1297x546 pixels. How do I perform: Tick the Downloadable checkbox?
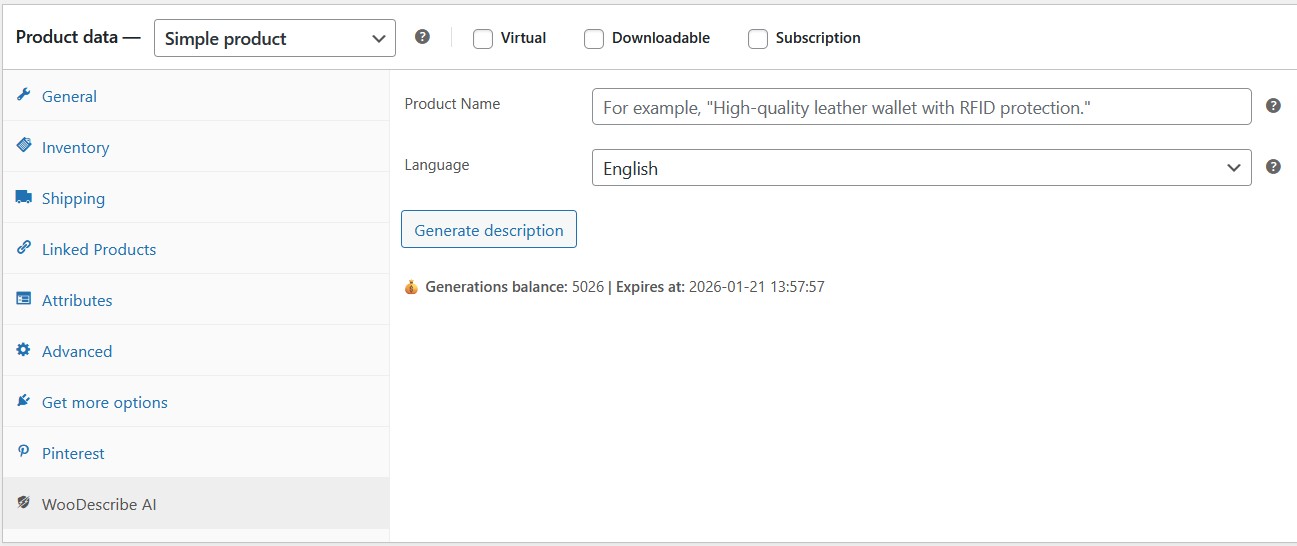click(594, 39)
